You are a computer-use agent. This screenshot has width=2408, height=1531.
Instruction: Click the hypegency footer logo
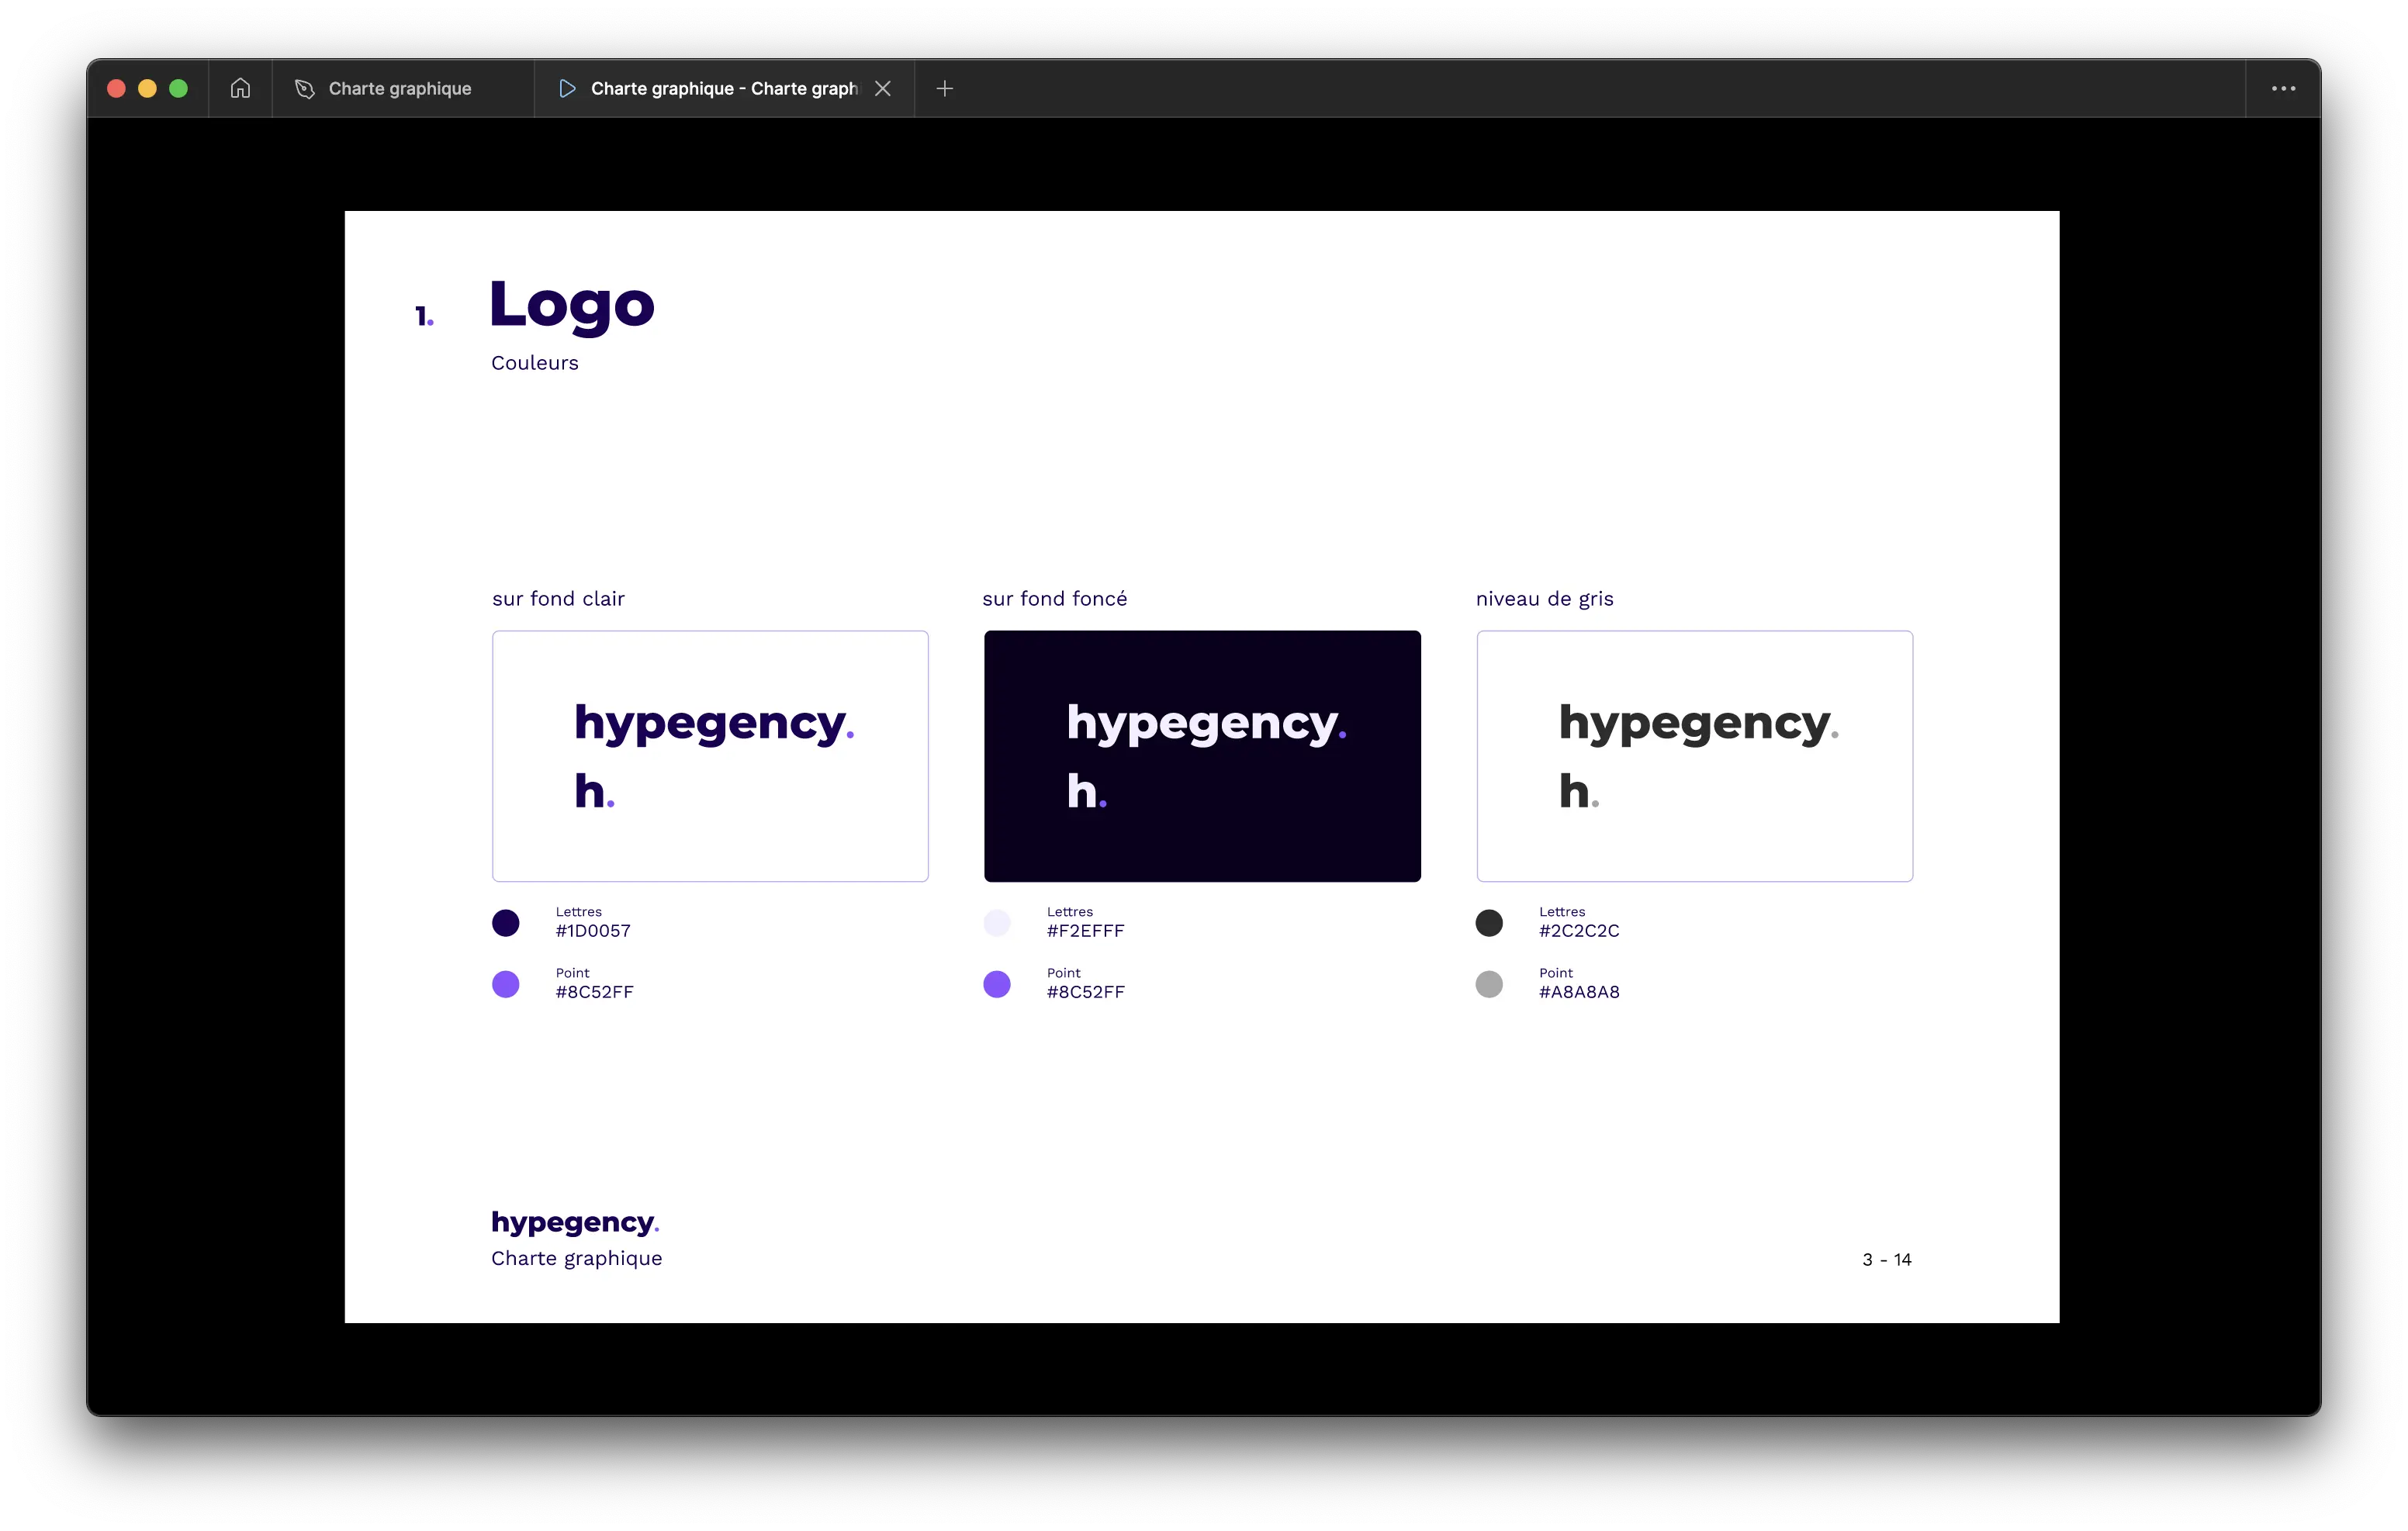click(x=575, y=1222)
